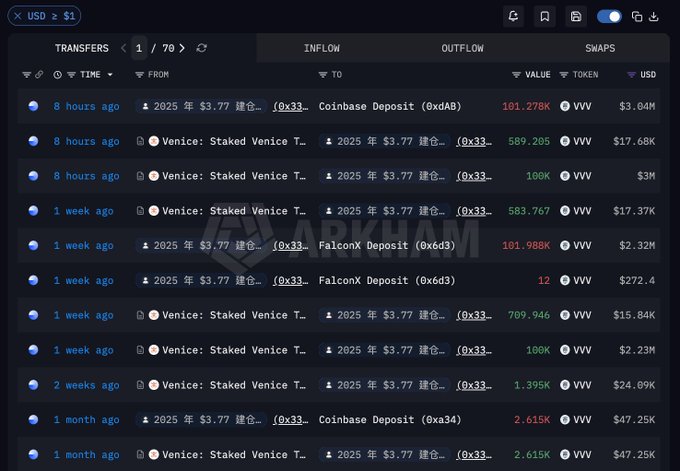This screenshot has width=680, height=471.
Task: Click chain icon of 101.988K row
Action: point(33,245)
